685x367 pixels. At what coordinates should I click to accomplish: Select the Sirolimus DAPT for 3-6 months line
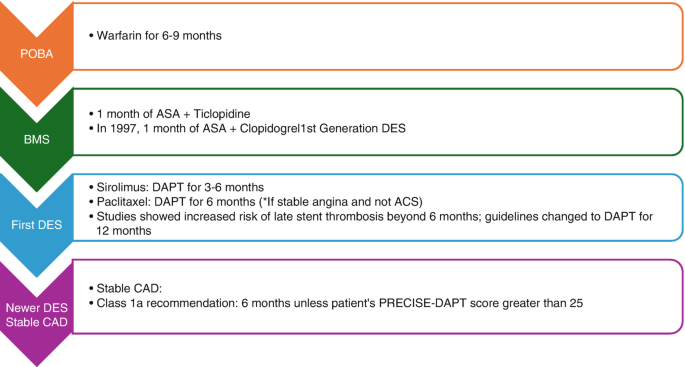[x=180, y=187]
